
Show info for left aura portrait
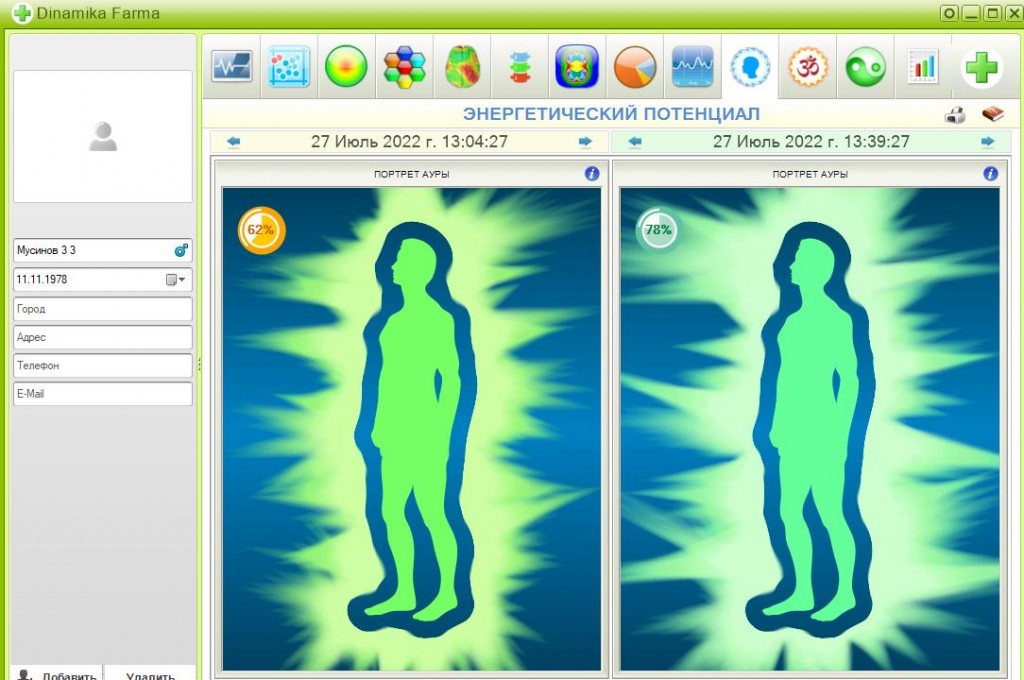pyautogui.click(x=592, y=174)
